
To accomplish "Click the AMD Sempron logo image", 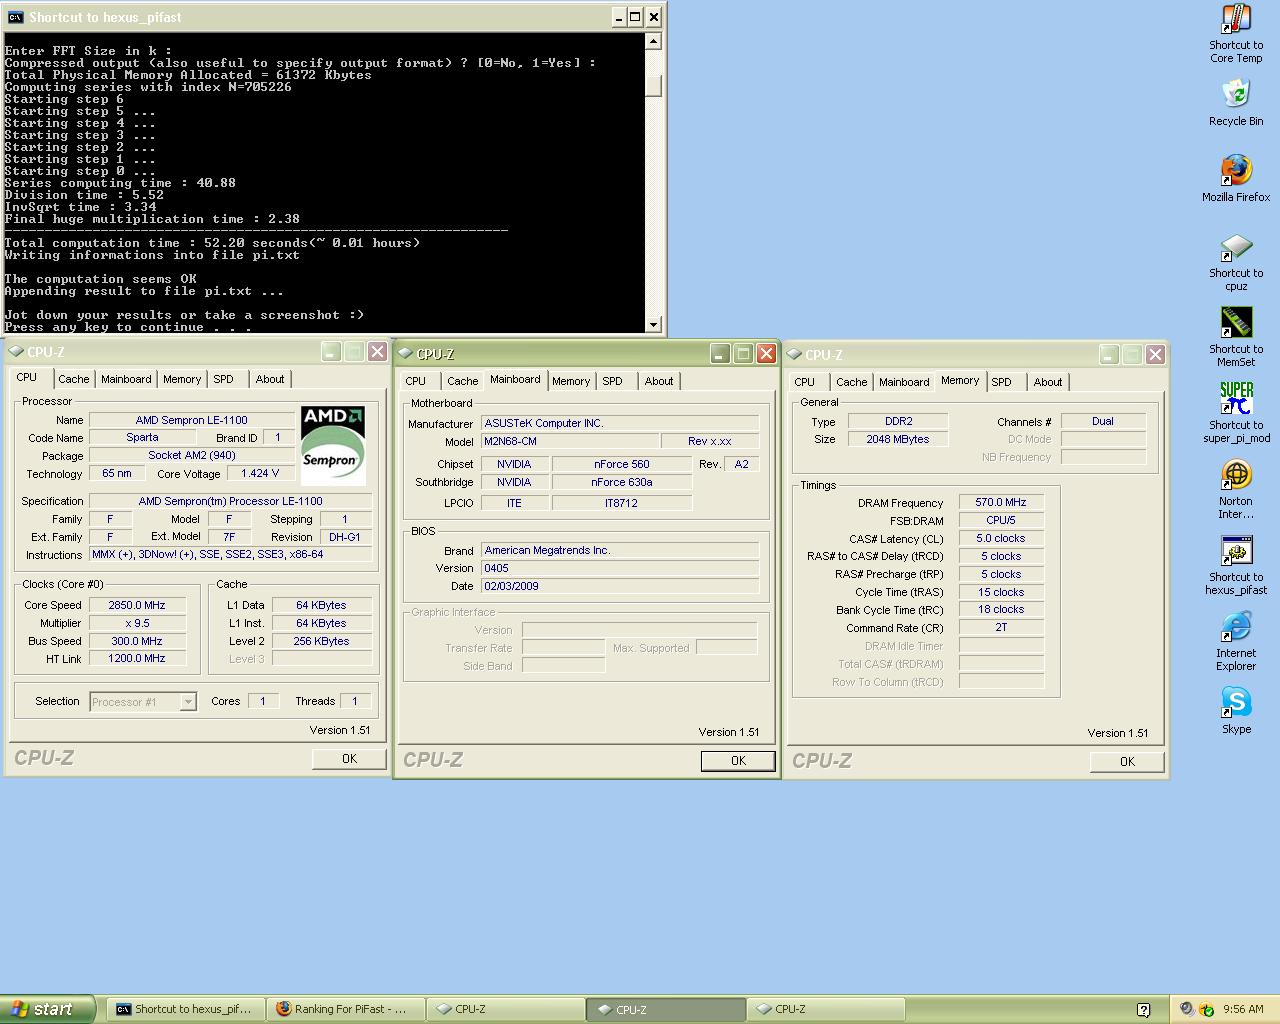I will 333,445.
